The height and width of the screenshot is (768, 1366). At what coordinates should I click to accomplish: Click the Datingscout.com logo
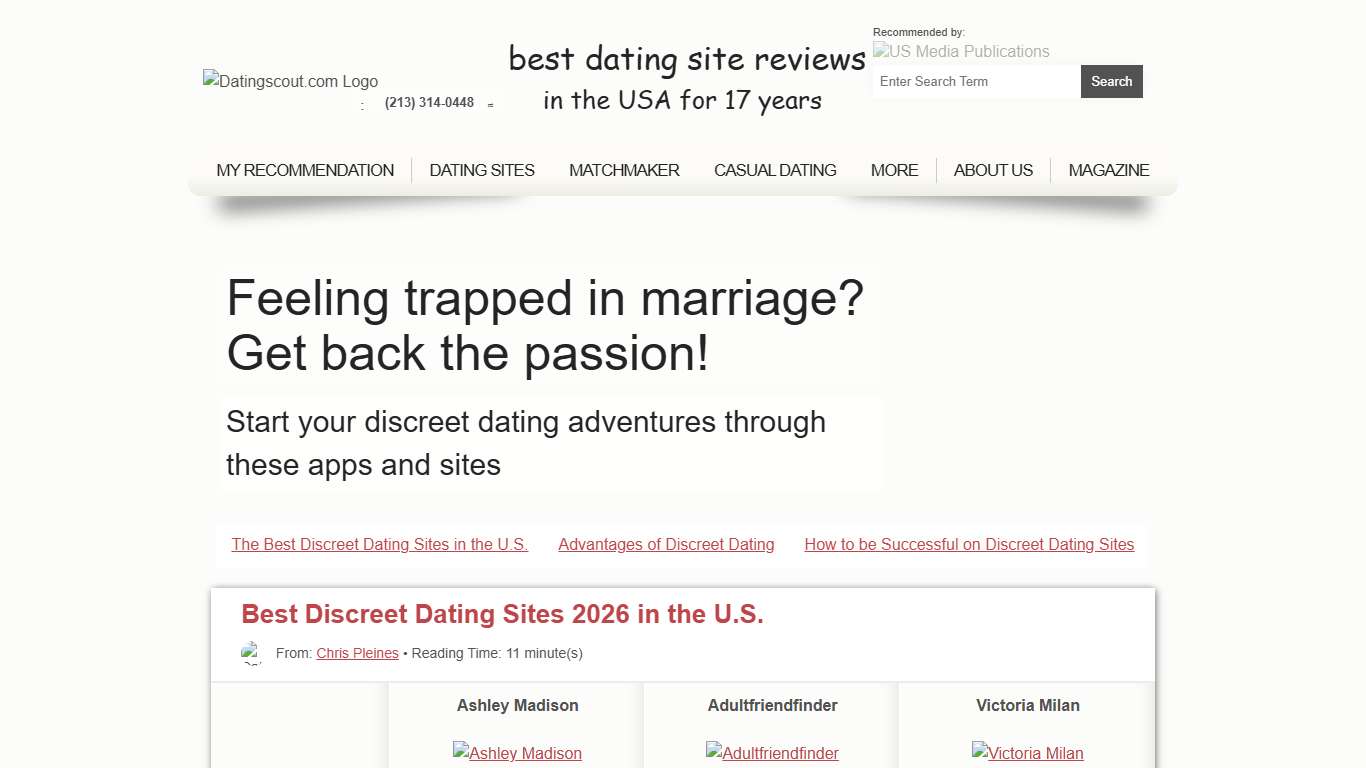pyautogui.click(x=290, y=81)
